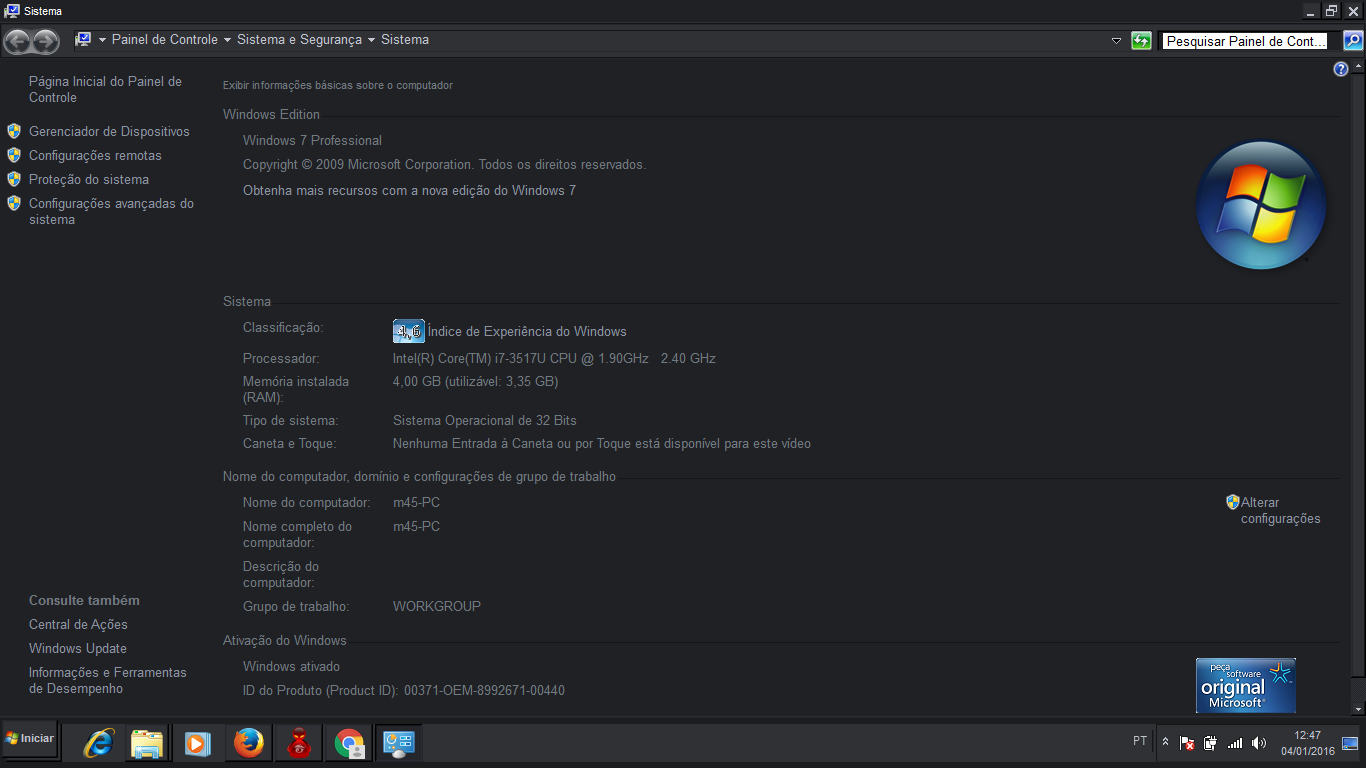
Task: Click the shield icon beside Proteção do sistema
Action: click(x=14, y=179)
